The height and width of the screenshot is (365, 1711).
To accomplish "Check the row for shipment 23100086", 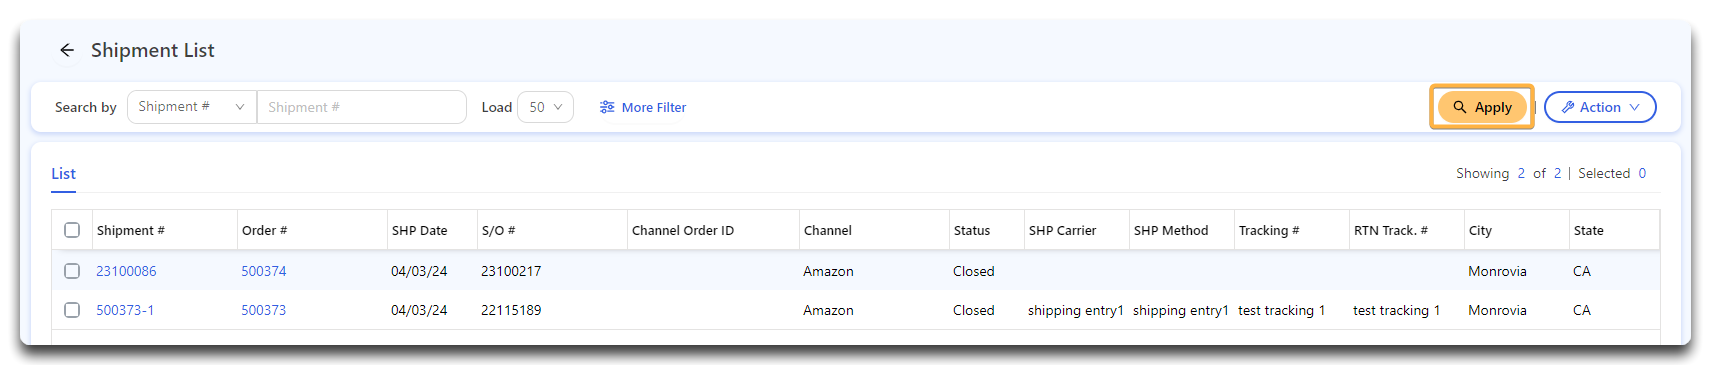I will click(x=72, y=271).
